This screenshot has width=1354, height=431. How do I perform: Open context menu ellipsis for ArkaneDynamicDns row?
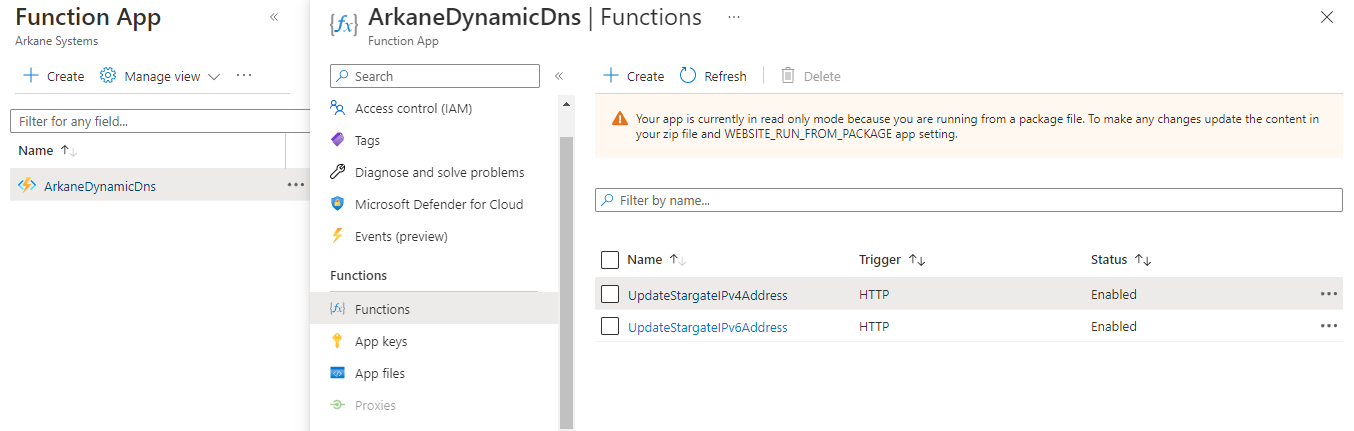click(295, 185)
